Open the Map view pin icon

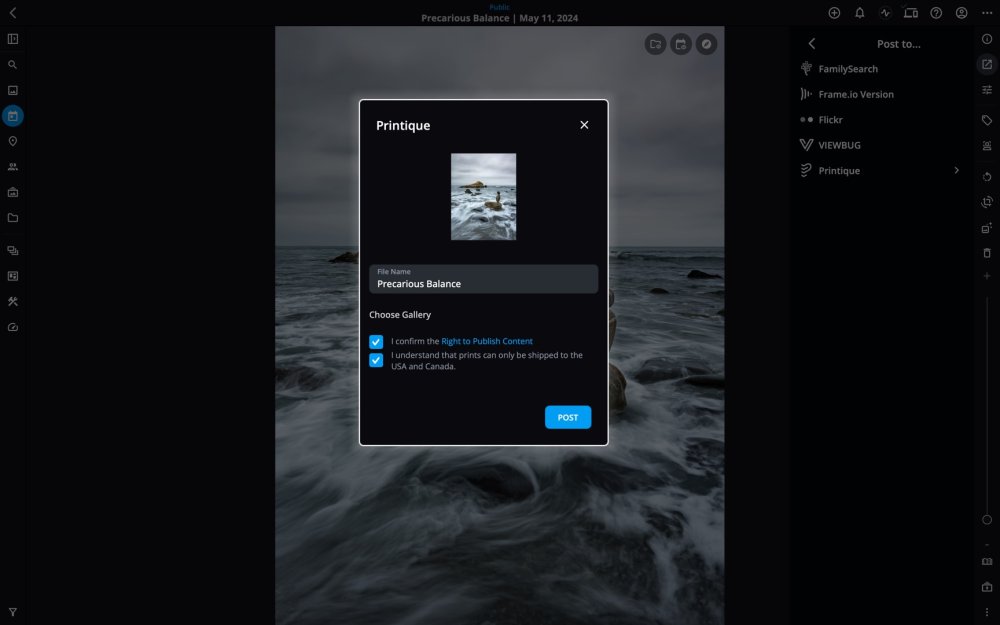click(x=13, y=141)
